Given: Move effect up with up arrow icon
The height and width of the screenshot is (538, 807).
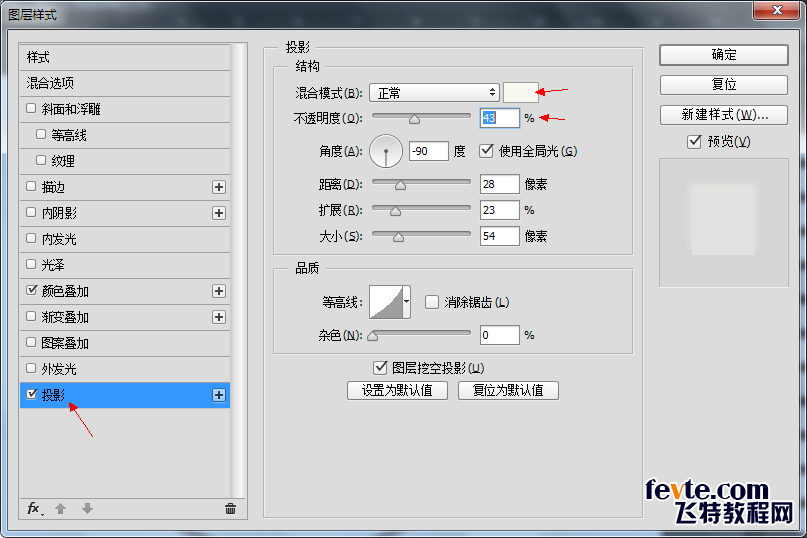Looking at the screenshot, I should pyautogui.click(x=61, y=509).
